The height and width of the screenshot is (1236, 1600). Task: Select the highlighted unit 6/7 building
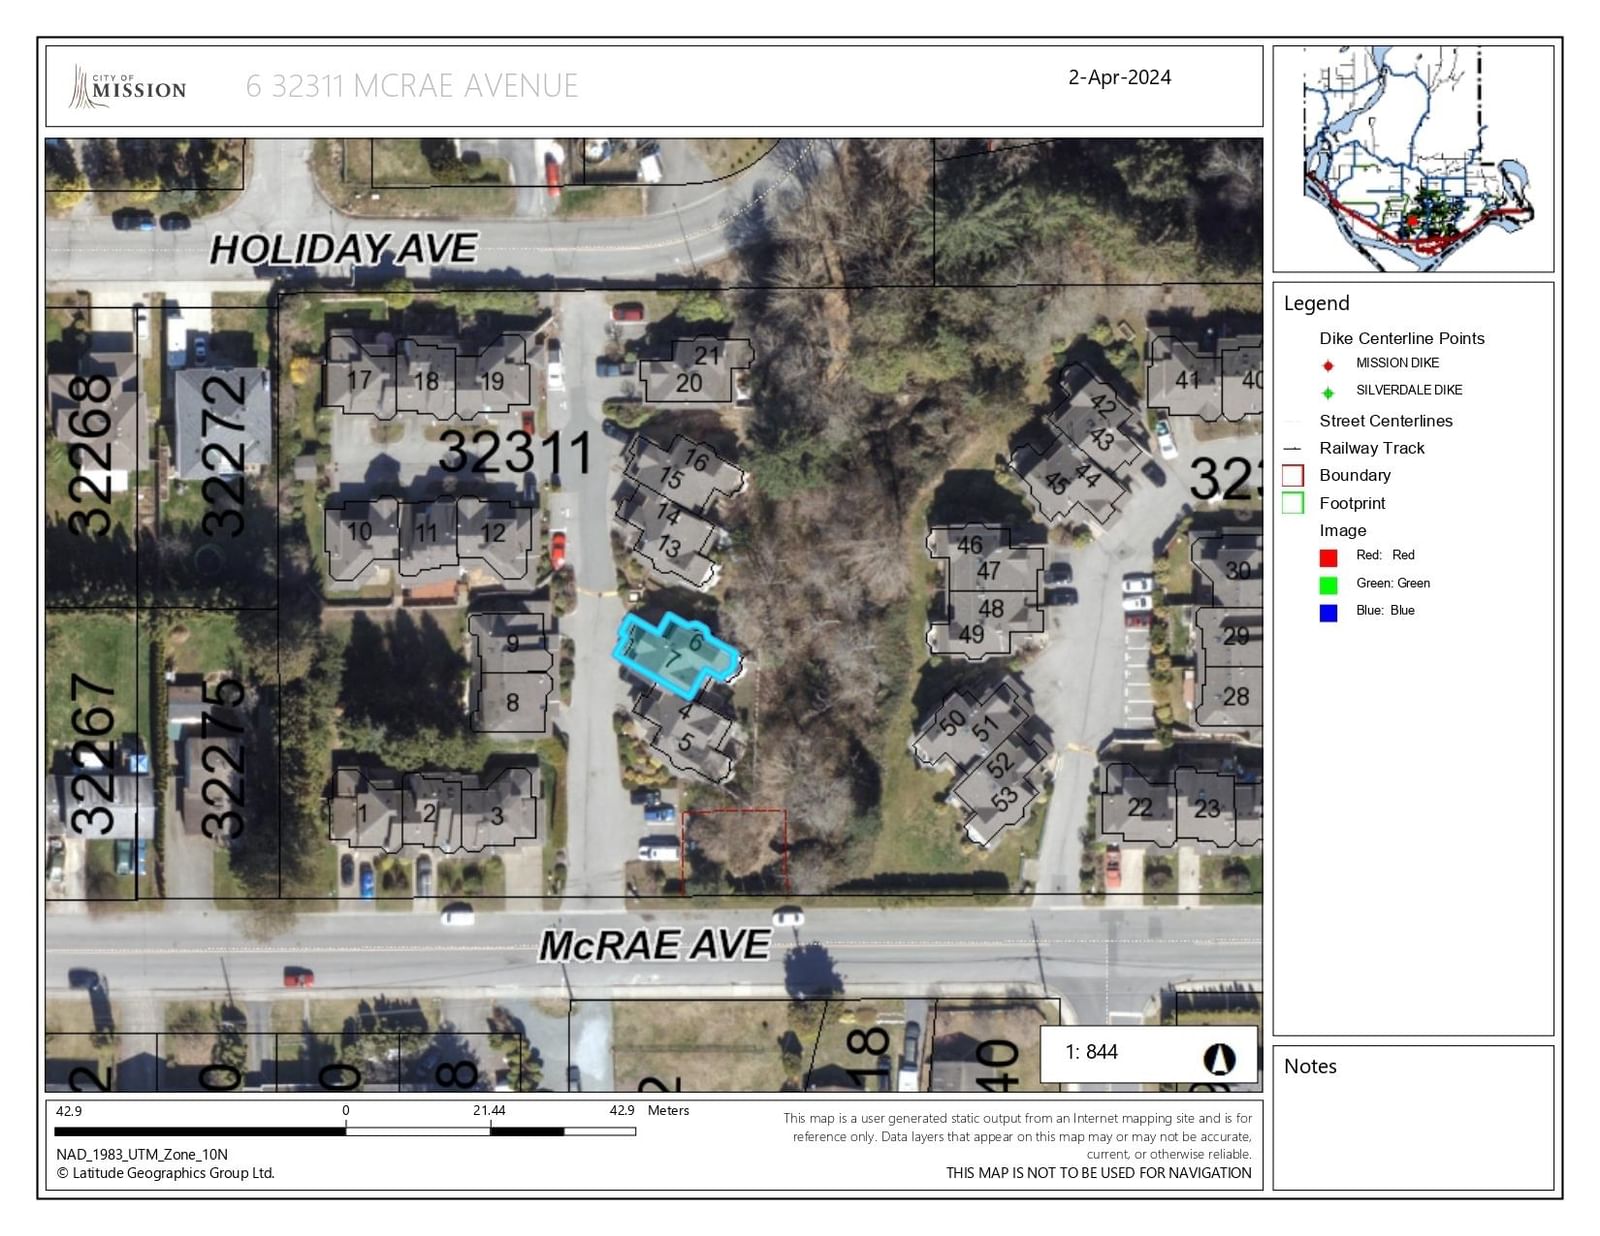pos(677,656)
